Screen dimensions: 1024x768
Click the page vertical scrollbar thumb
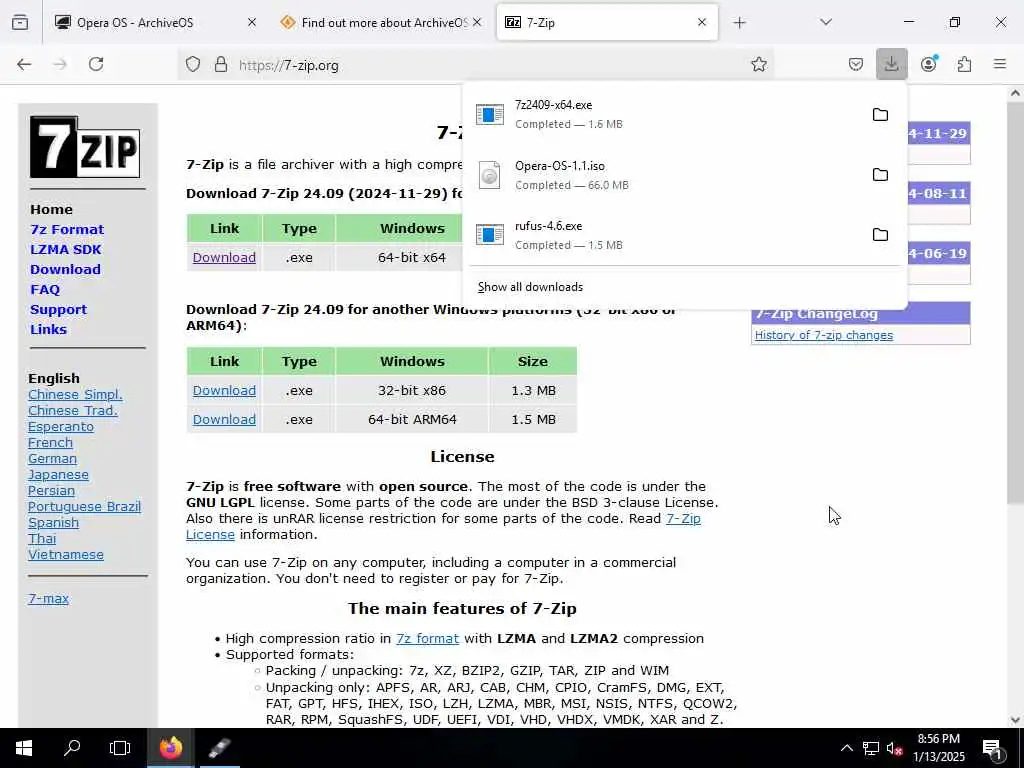(1015, 300)
